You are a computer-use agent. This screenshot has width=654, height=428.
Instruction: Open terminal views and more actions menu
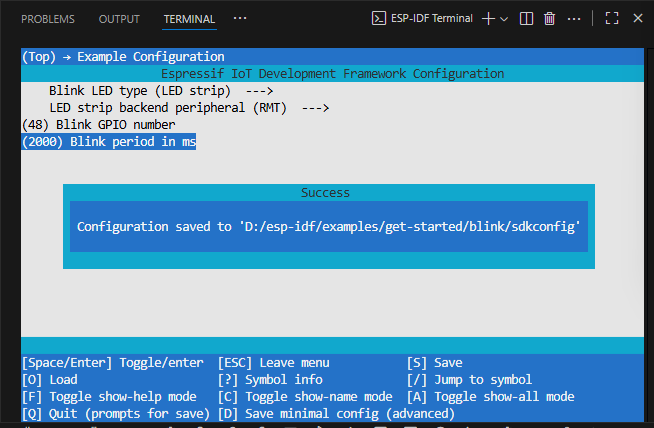point(574,19)
